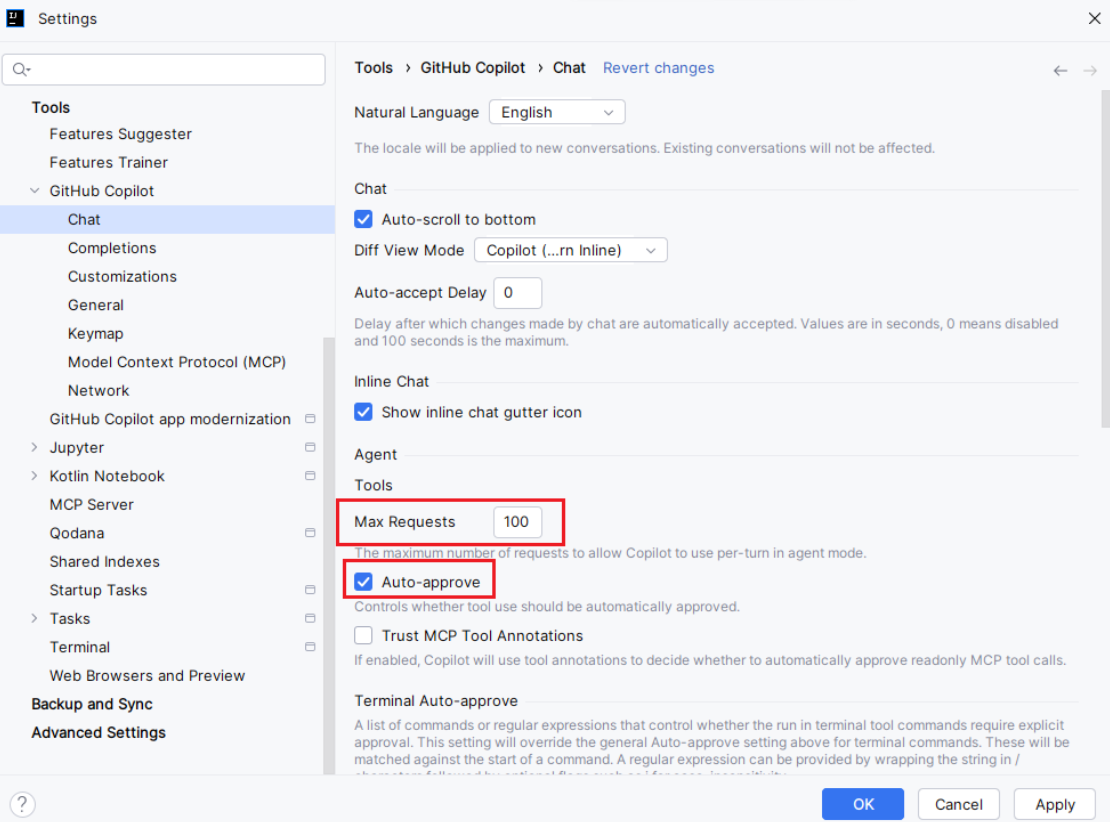Screen dimensions: 1110x822
Task: Click the right panel vertical scrollbar
Action: [1105, 259]
